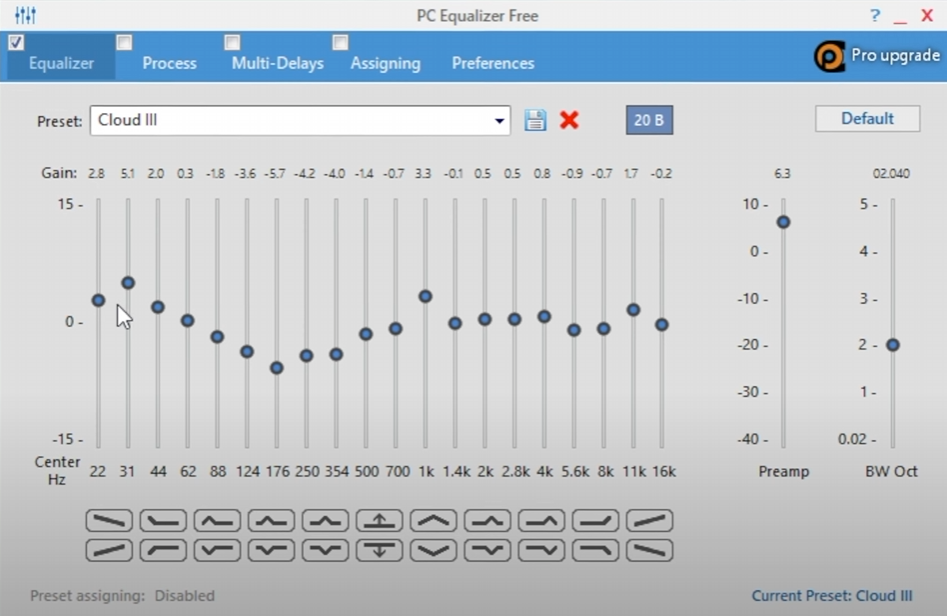Apply the high-shelf boost curve in top row
This screenshot has height=616, width=947.
[x=595, y=521]
